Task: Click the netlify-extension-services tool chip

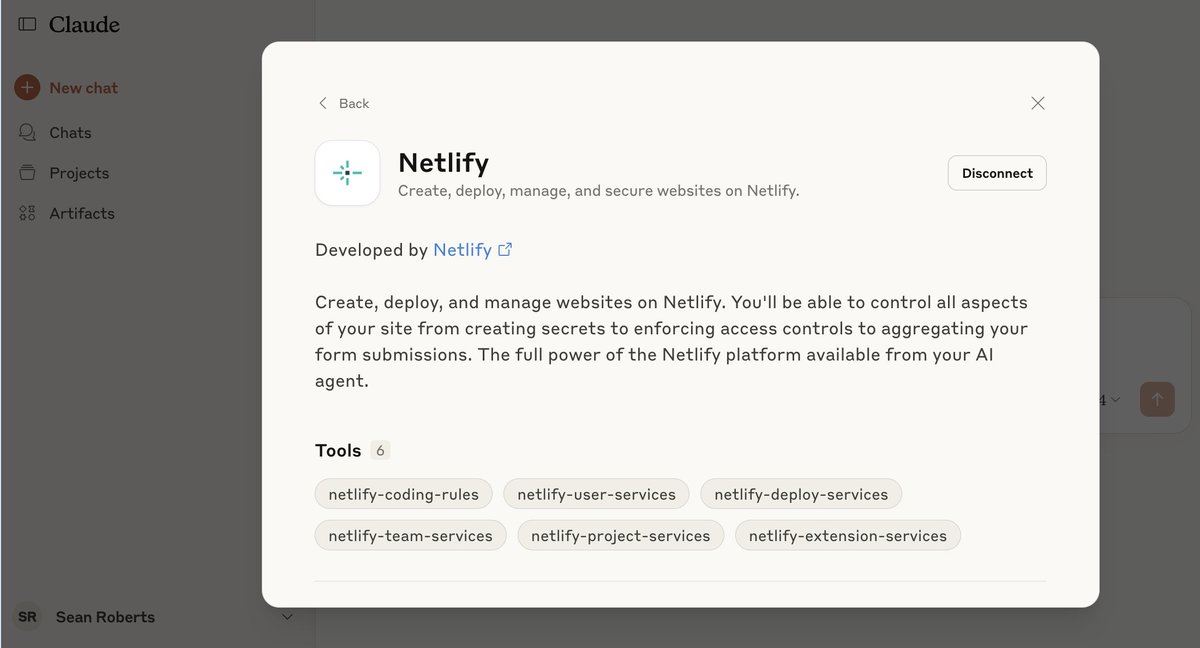Action: (848, 535)
